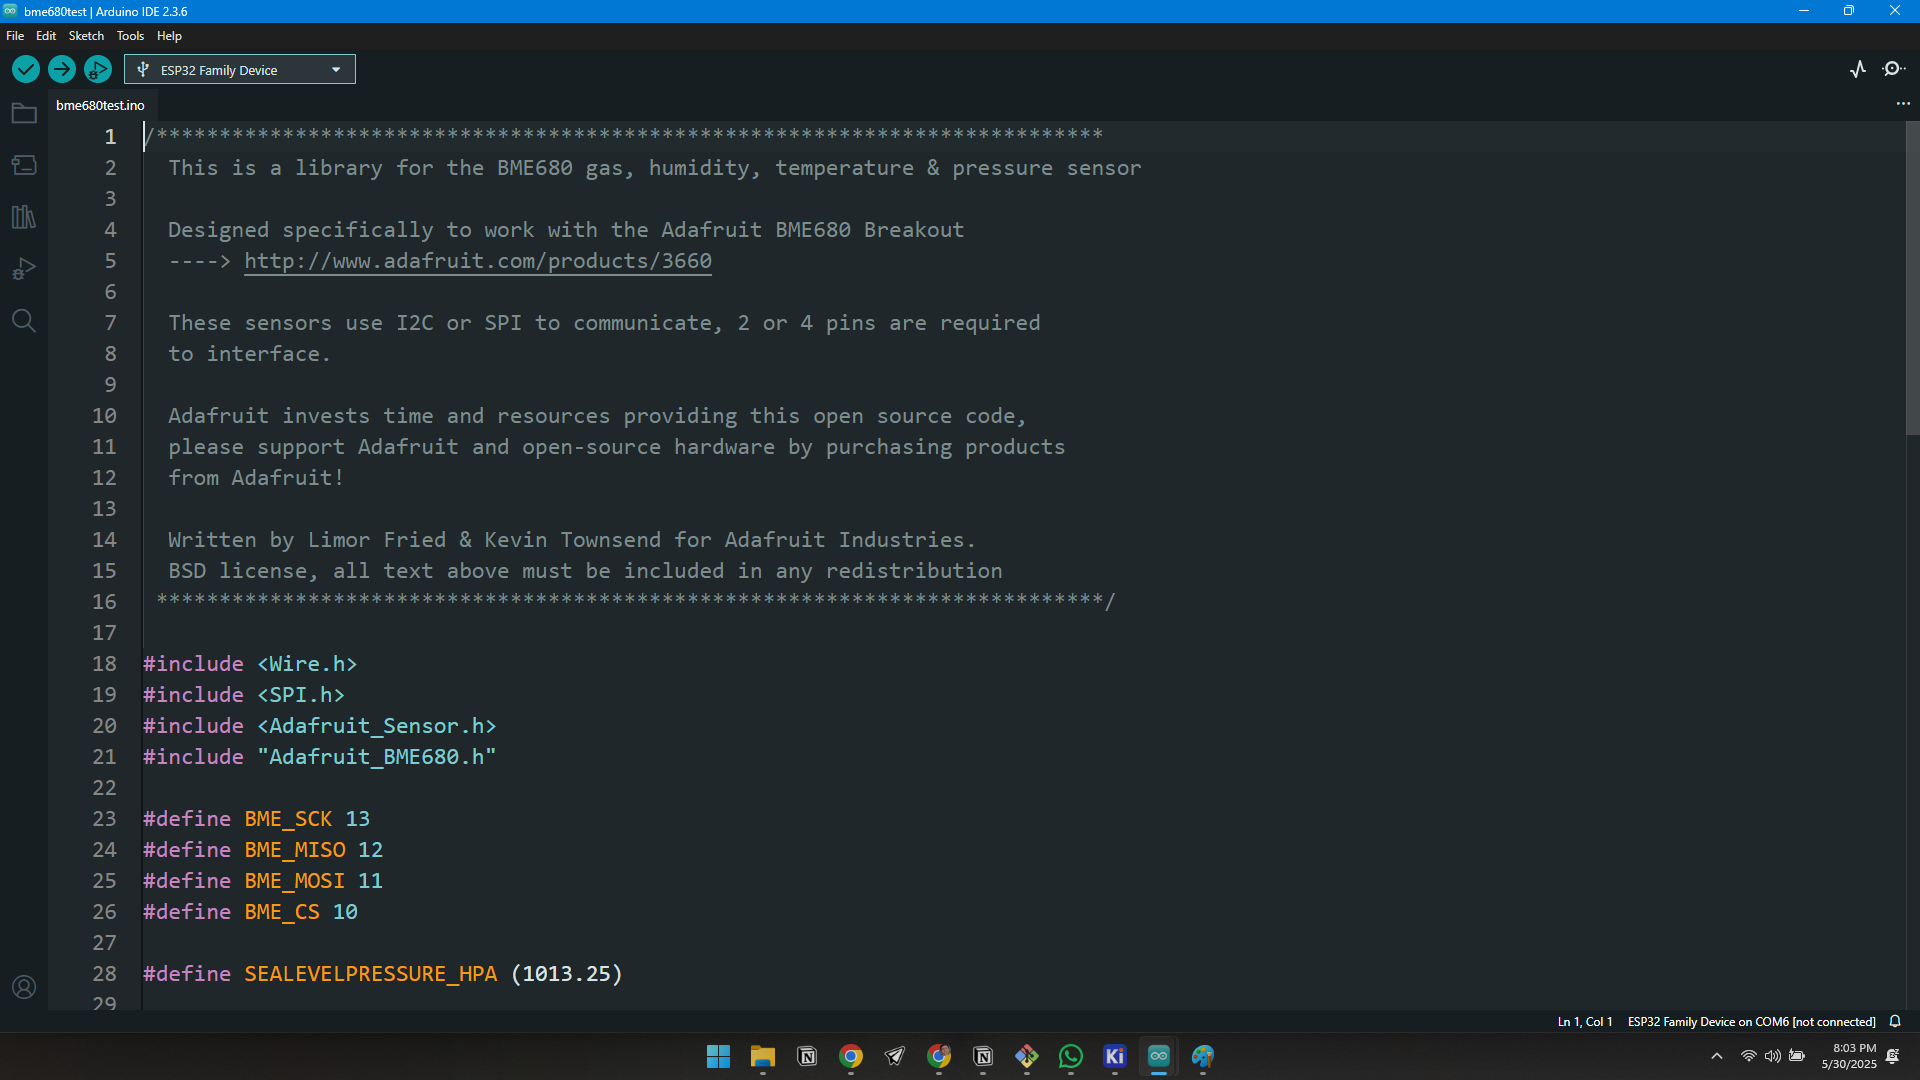Click the "Adafruit_BME680.h" include line

point(320,757)
